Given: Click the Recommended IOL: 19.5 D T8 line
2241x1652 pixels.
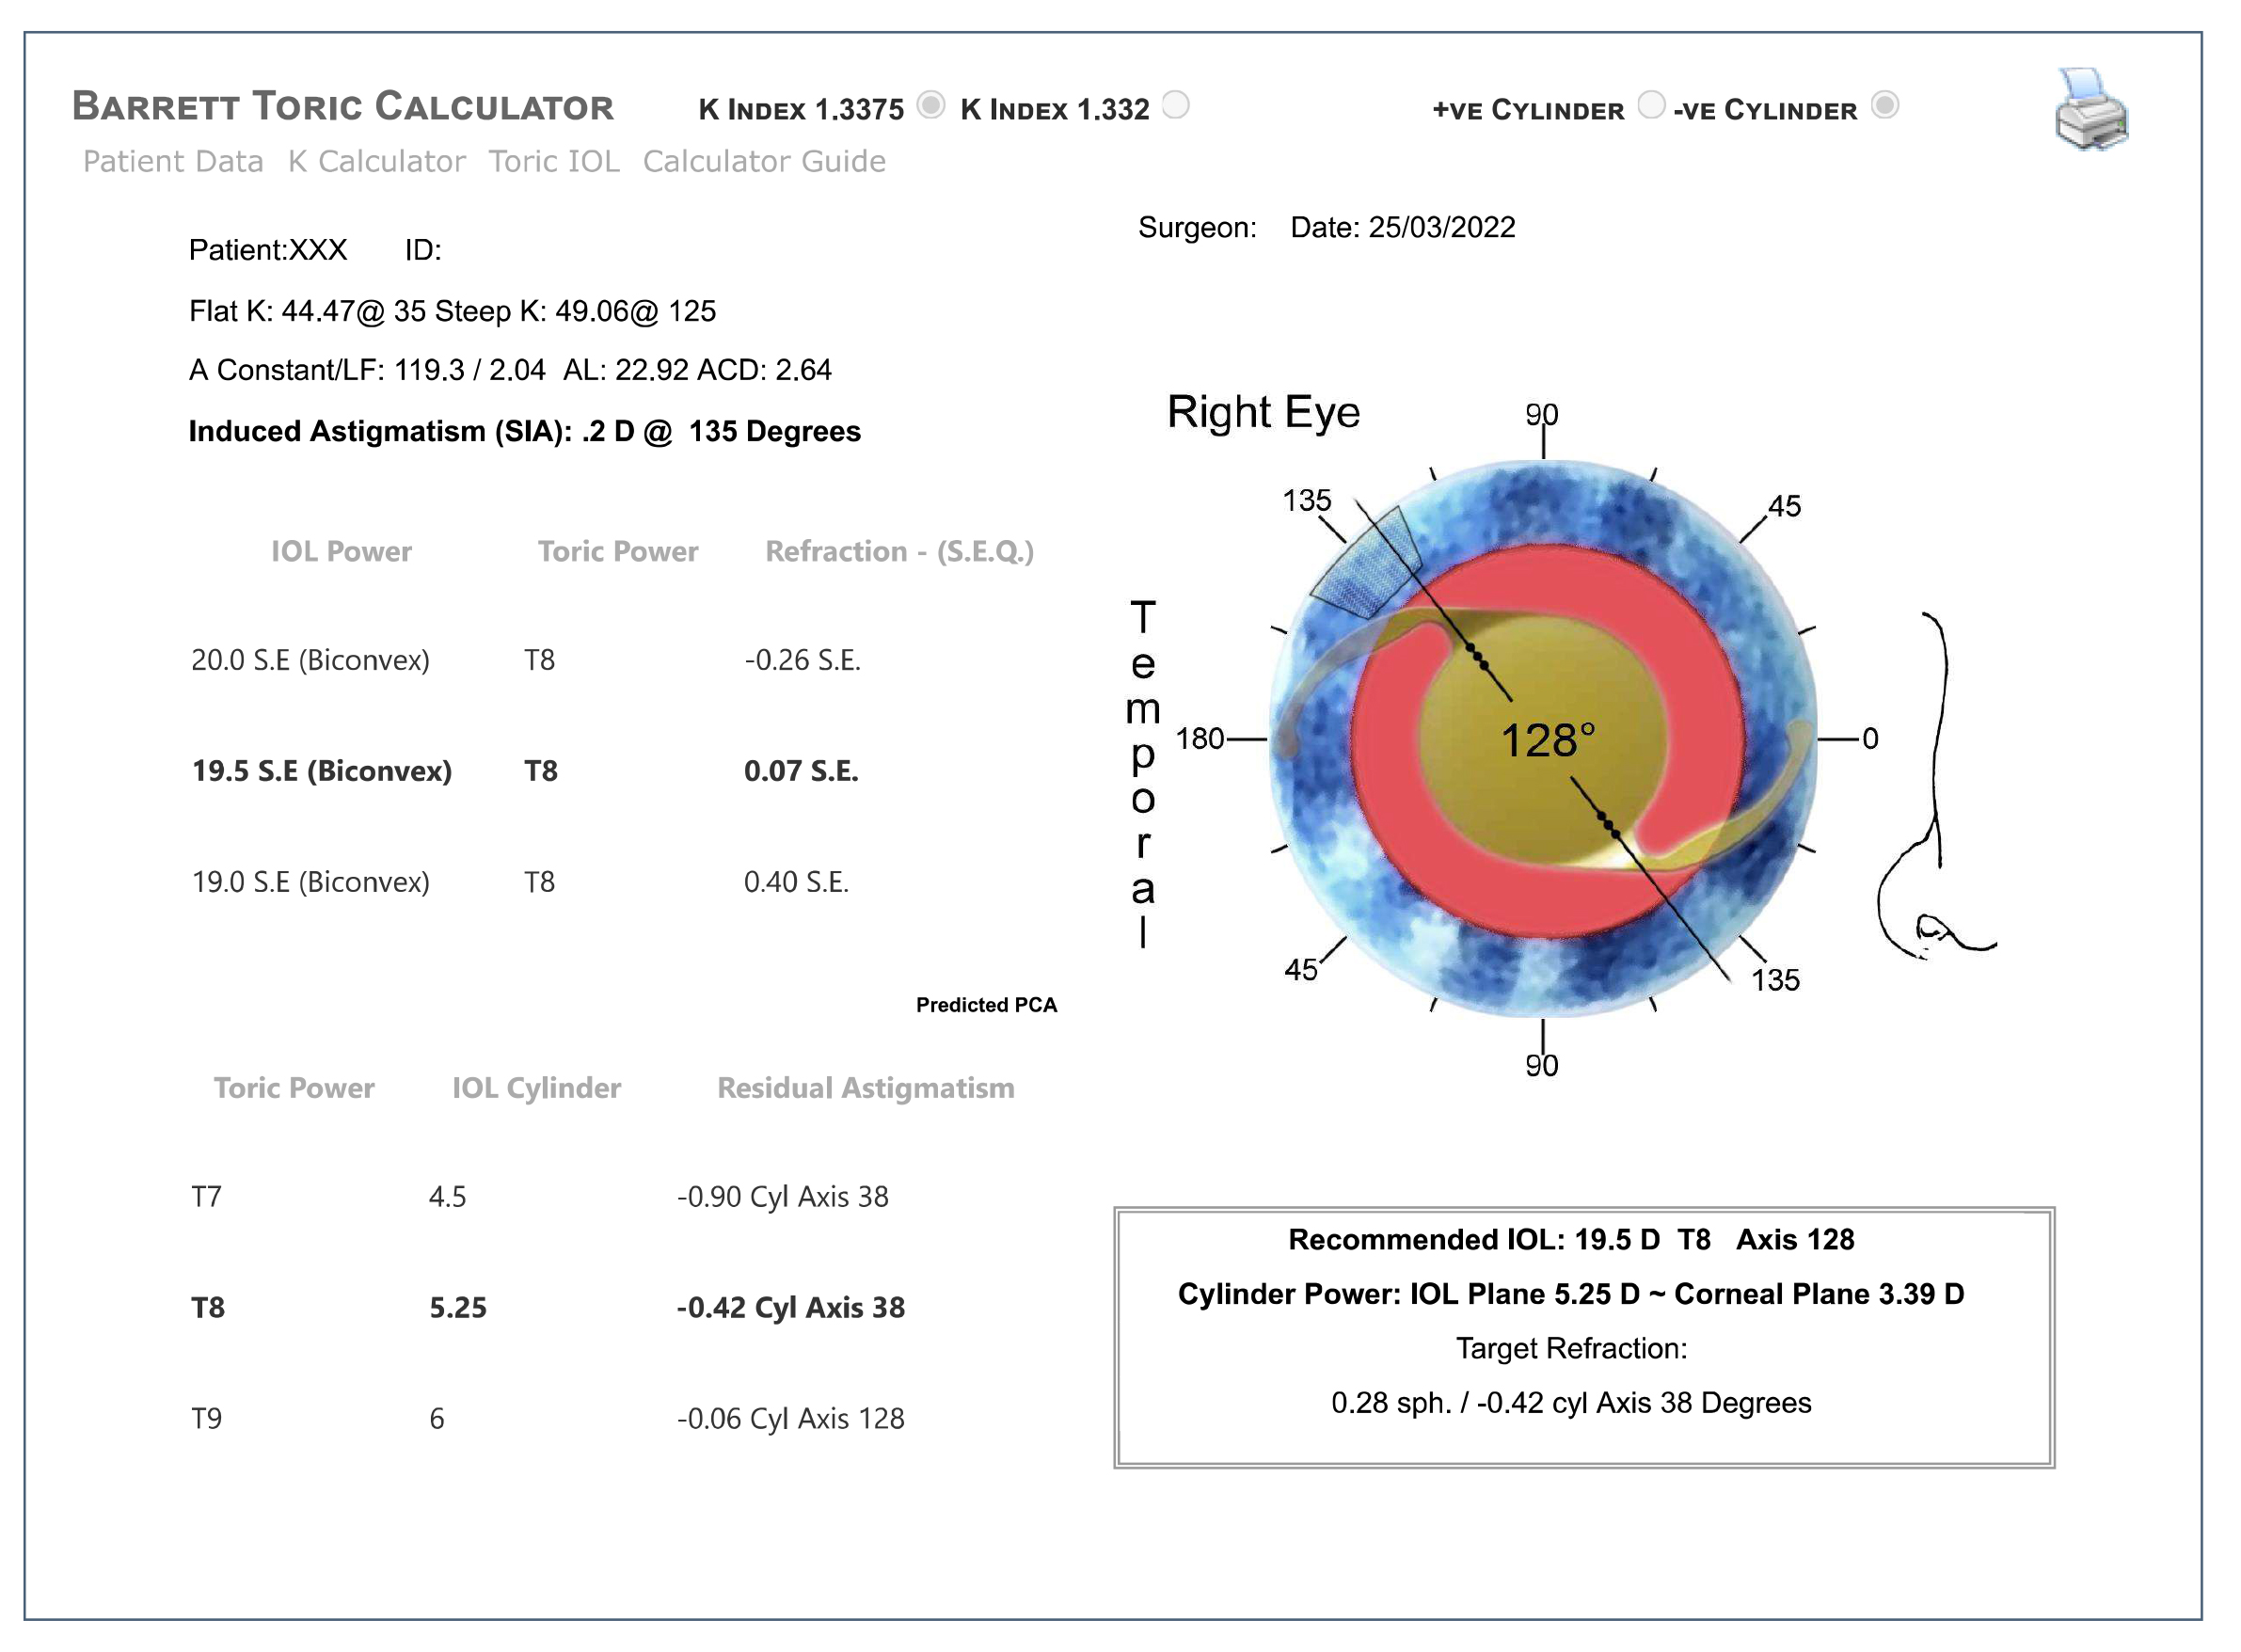Looking at the screenshot, I should point(1570,1239).
